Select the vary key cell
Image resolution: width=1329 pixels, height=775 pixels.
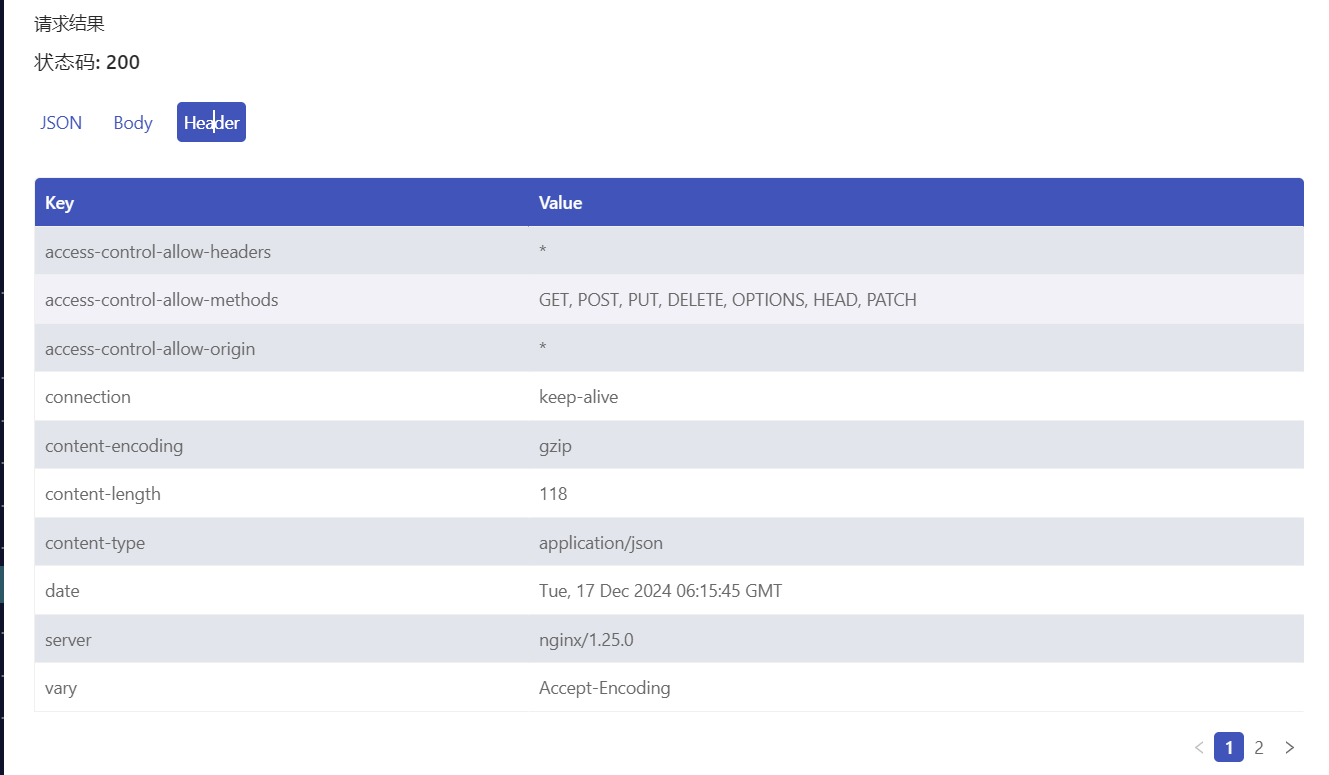(282, 688)
